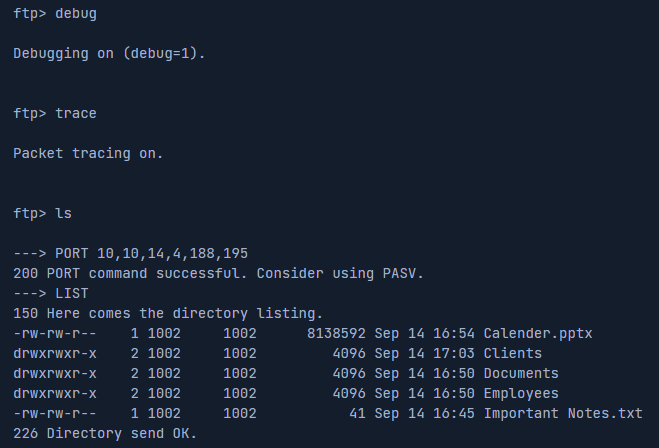This screenshot has height=448, width=659.
Task: Click the trace command text
Action: [76, 114]
